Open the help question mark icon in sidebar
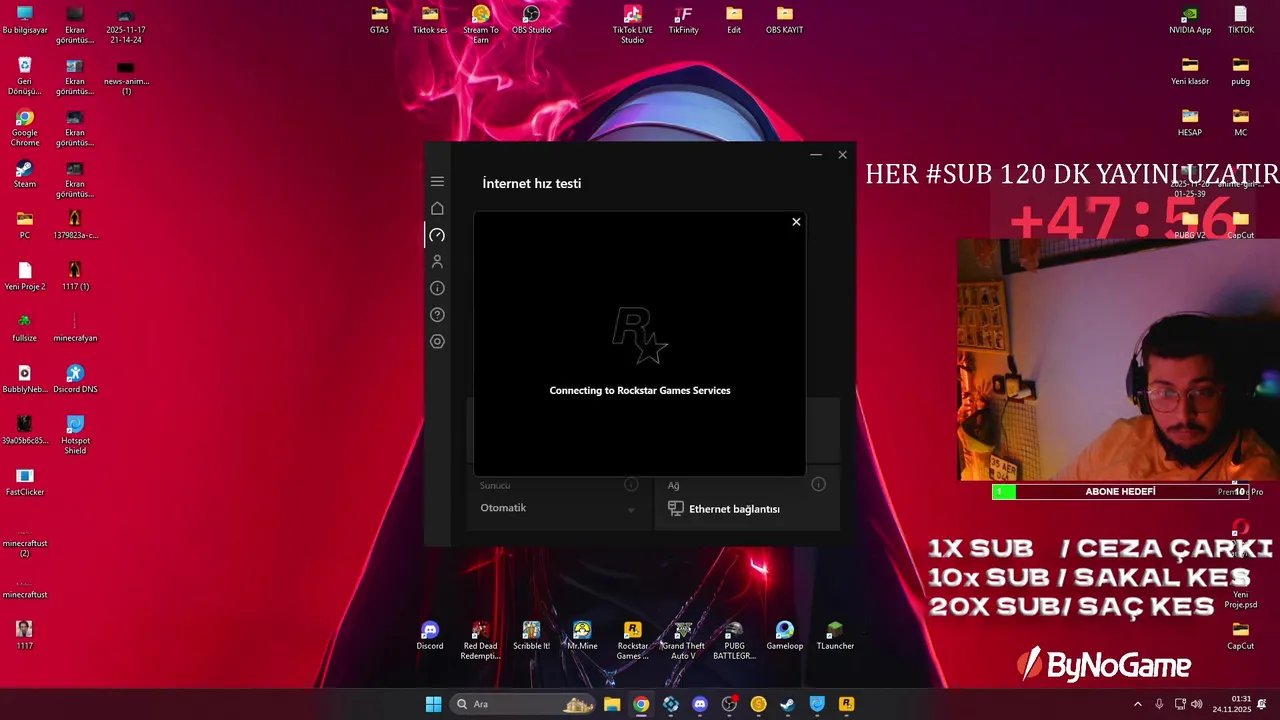This screenshot has height=720, width=1280. [437, 315]
